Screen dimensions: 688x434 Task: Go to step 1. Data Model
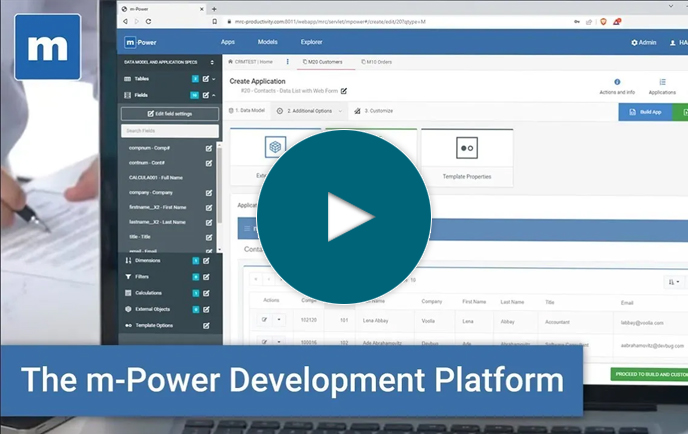pos(247,111)
